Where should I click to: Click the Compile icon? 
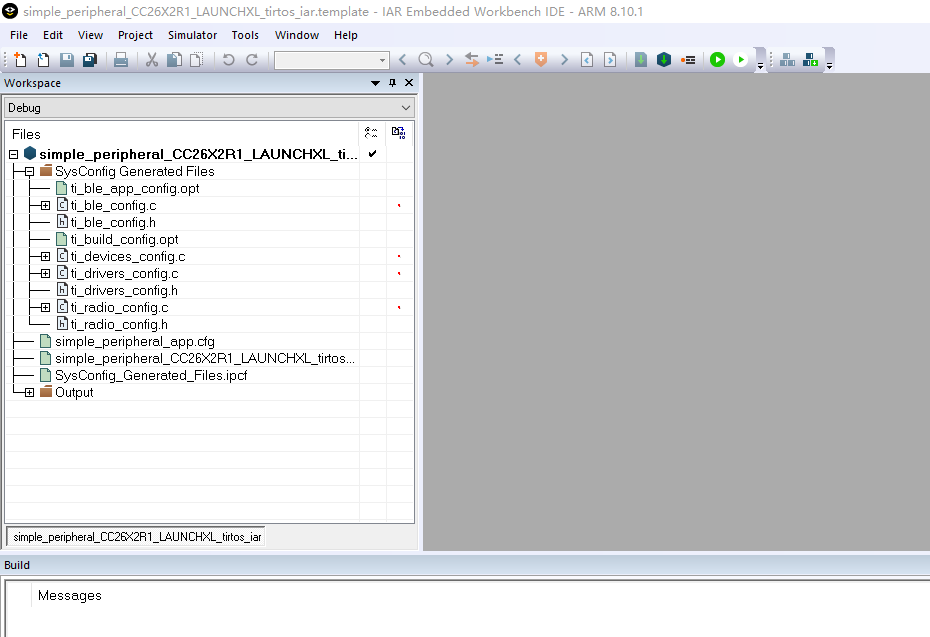641,59
